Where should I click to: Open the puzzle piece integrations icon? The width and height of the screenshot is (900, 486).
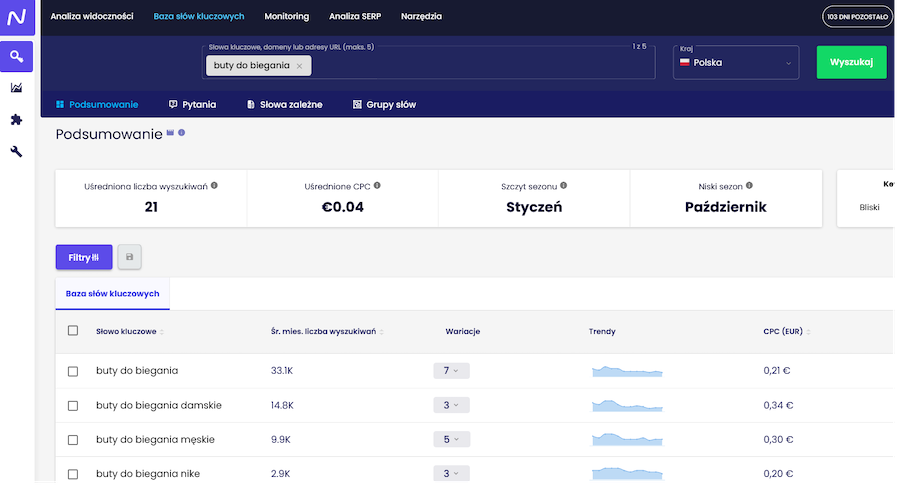(x=17, y=119)
